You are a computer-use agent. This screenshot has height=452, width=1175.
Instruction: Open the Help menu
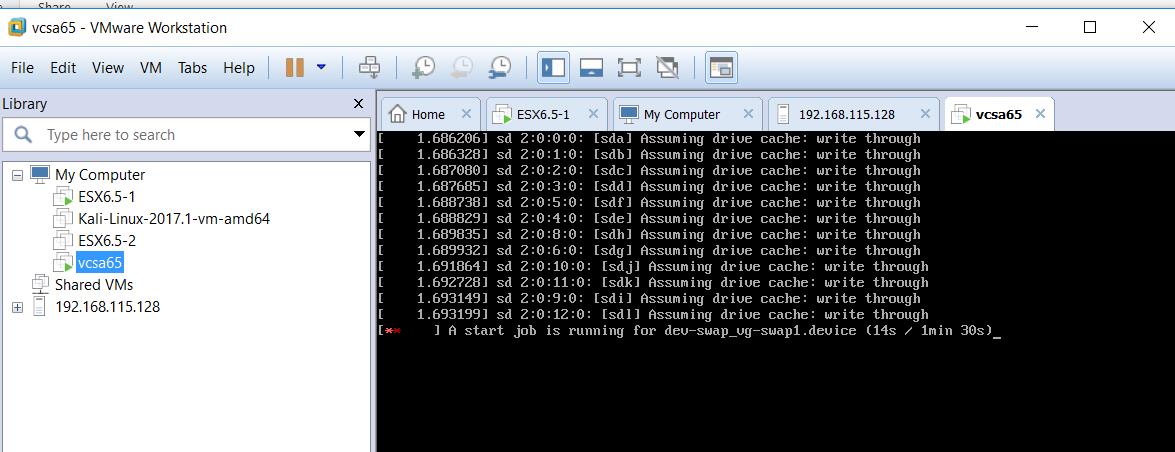[239, 67]
